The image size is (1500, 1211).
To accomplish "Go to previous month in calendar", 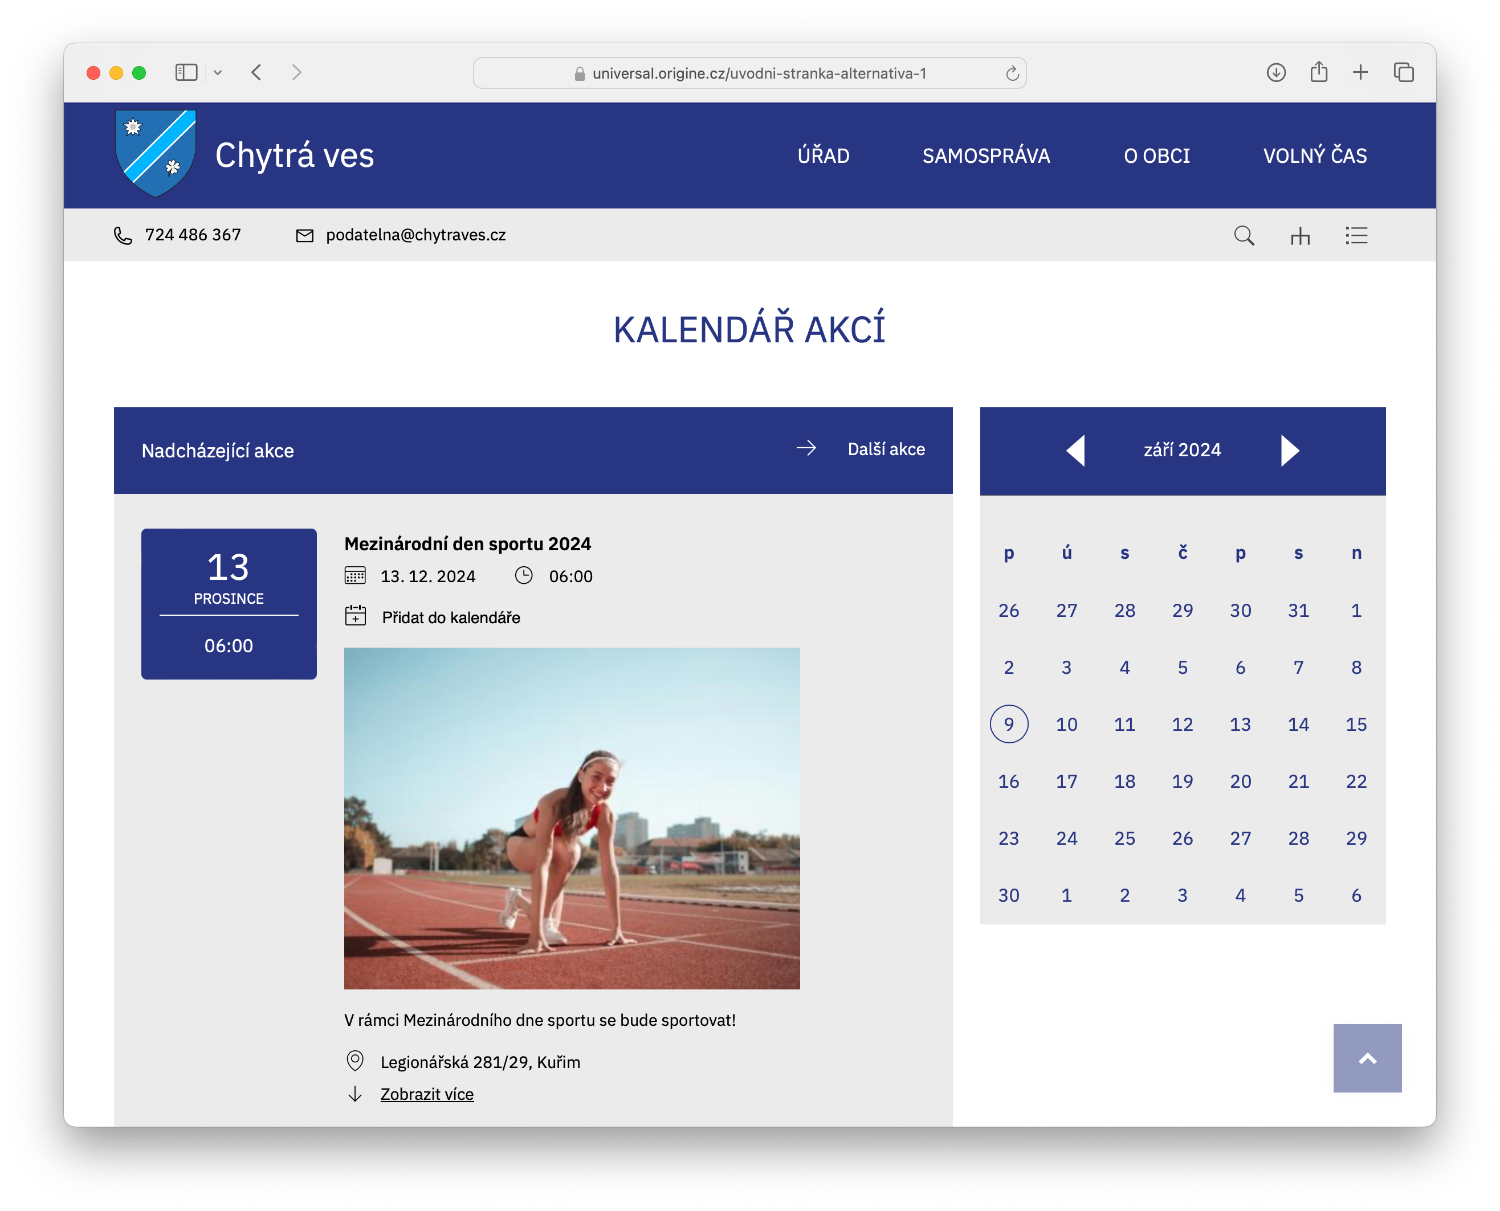I will [x=1076, y=451].
